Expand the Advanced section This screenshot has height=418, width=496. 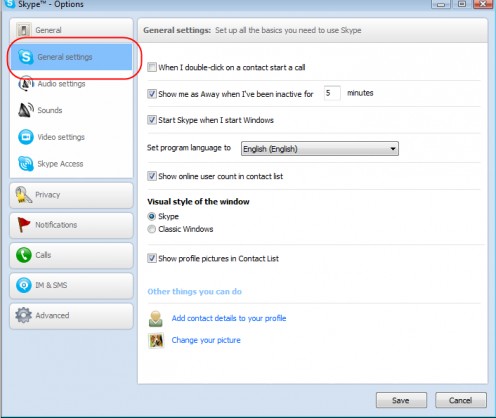coord(72,316)
